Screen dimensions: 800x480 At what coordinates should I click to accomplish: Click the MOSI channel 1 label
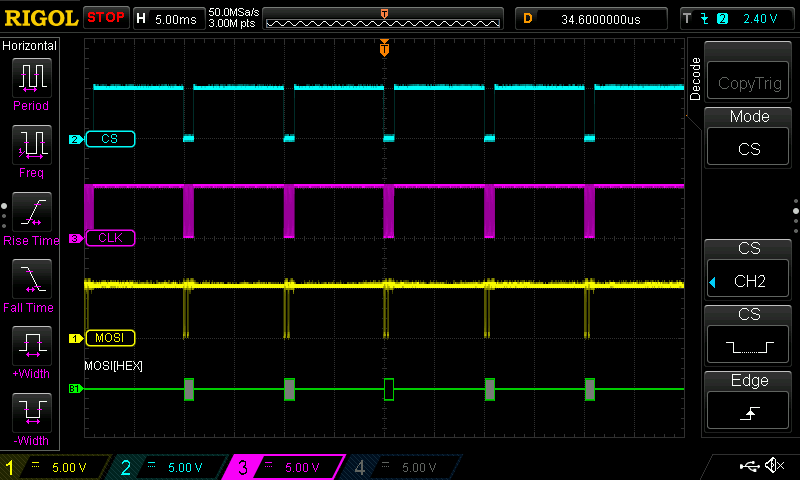pyautogui.click(x=110, y=338)
